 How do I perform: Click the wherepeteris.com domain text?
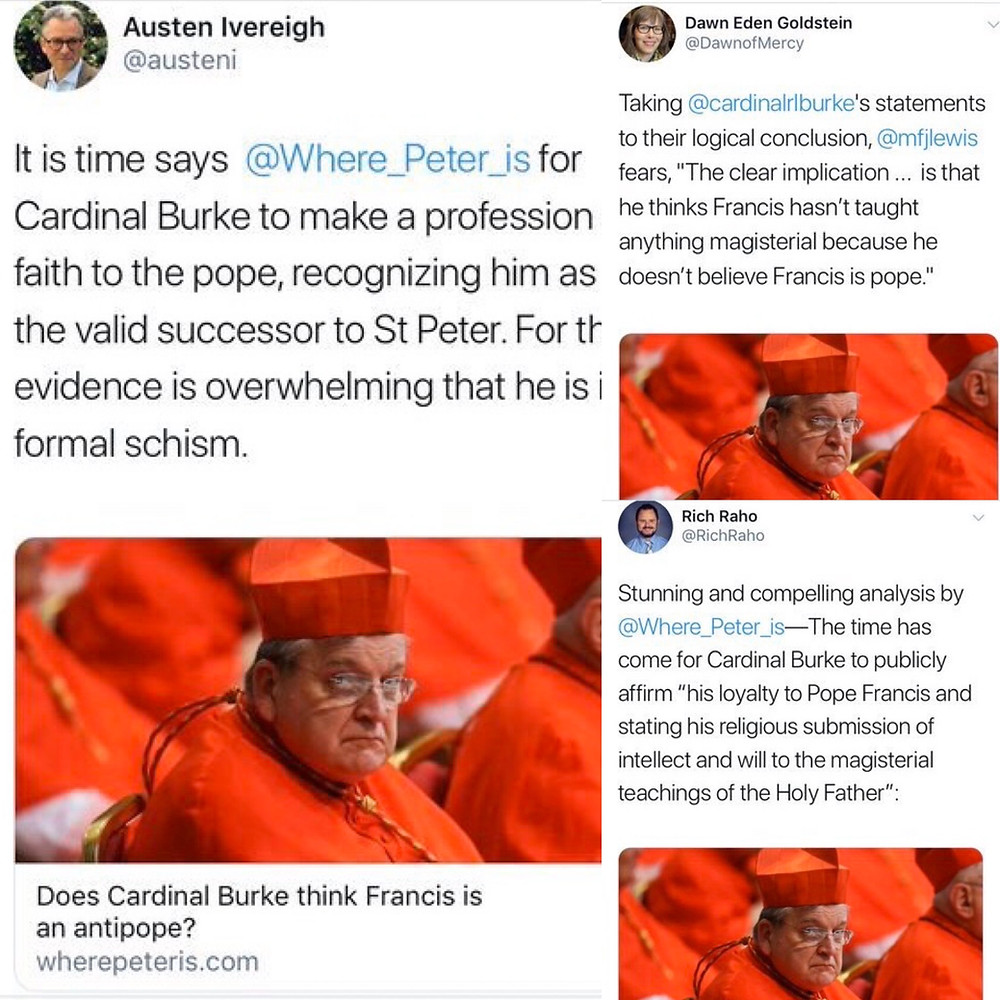(x=147, y=962)
